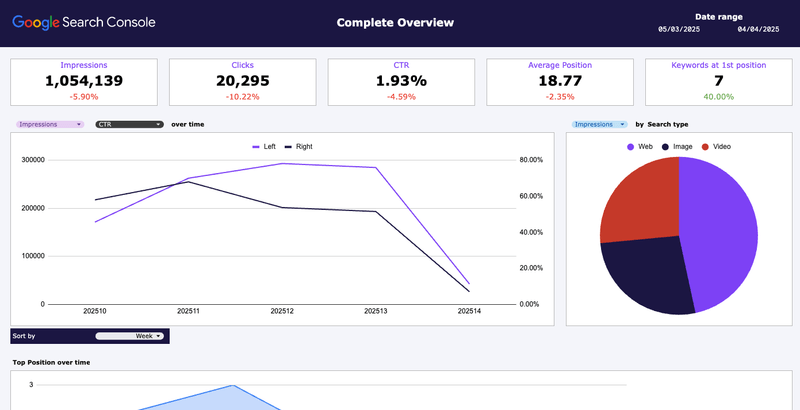Viewport: 800px width, 410px height.
Task: Click the -5.90% impressions change
Action: [84, 97]
